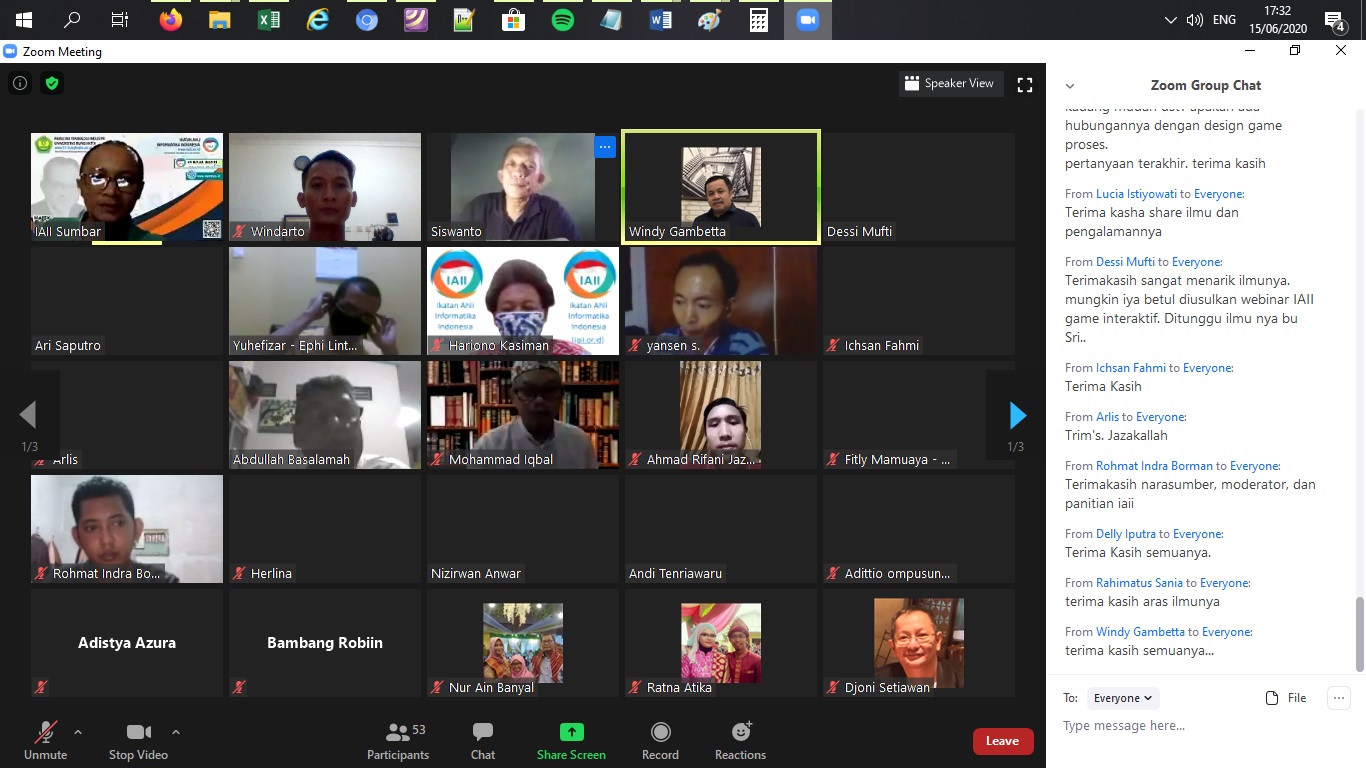Collapse the Zoom Group Chat chevron
Viewport: 1366px width, 768px height.
click(1070, 86)
